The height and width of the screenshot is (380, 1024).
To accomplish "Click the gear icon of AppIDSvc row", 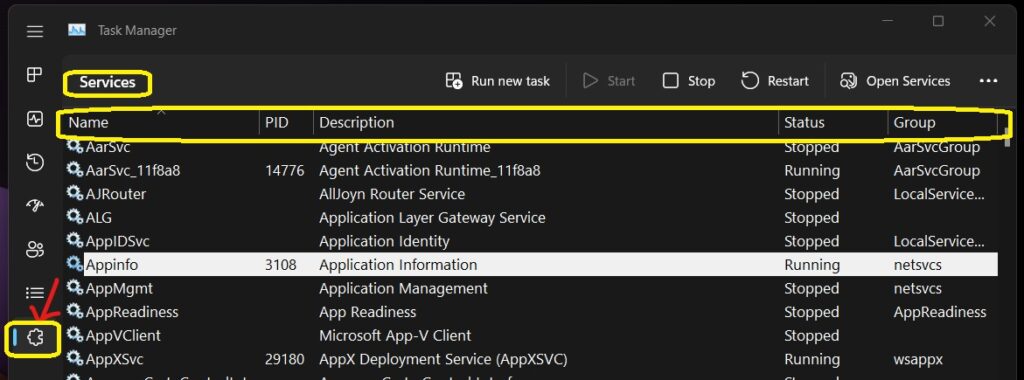I will point(75,240).
